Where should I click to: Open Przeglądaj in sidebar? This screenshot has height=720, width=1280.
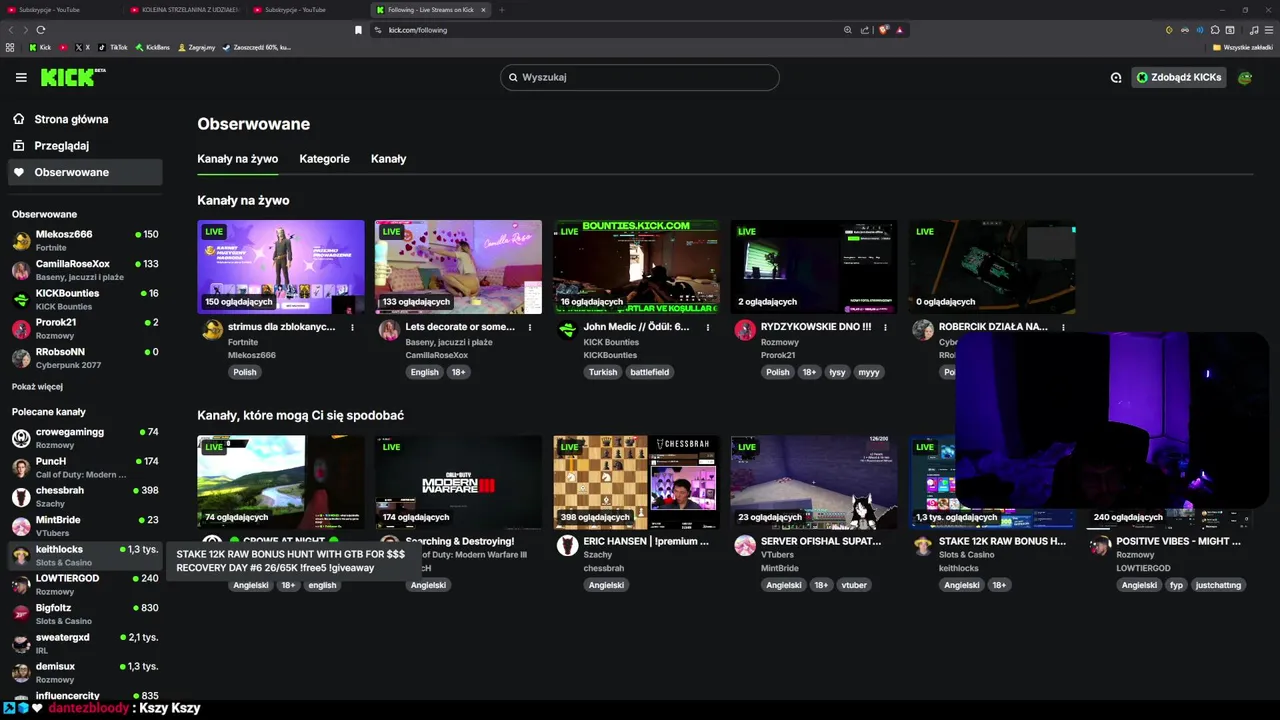tap(84, 145)
